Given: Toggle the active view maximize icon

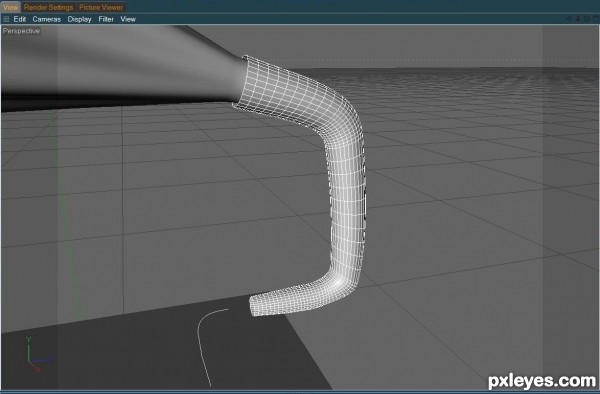Looking at the screenshot, I should coord(596,19).
